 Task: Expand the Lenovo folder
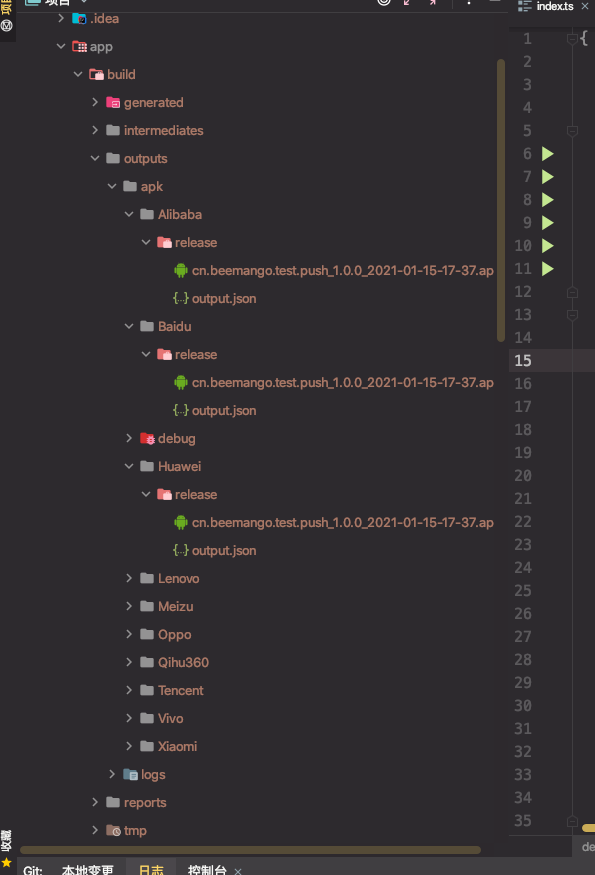point(129,578)
